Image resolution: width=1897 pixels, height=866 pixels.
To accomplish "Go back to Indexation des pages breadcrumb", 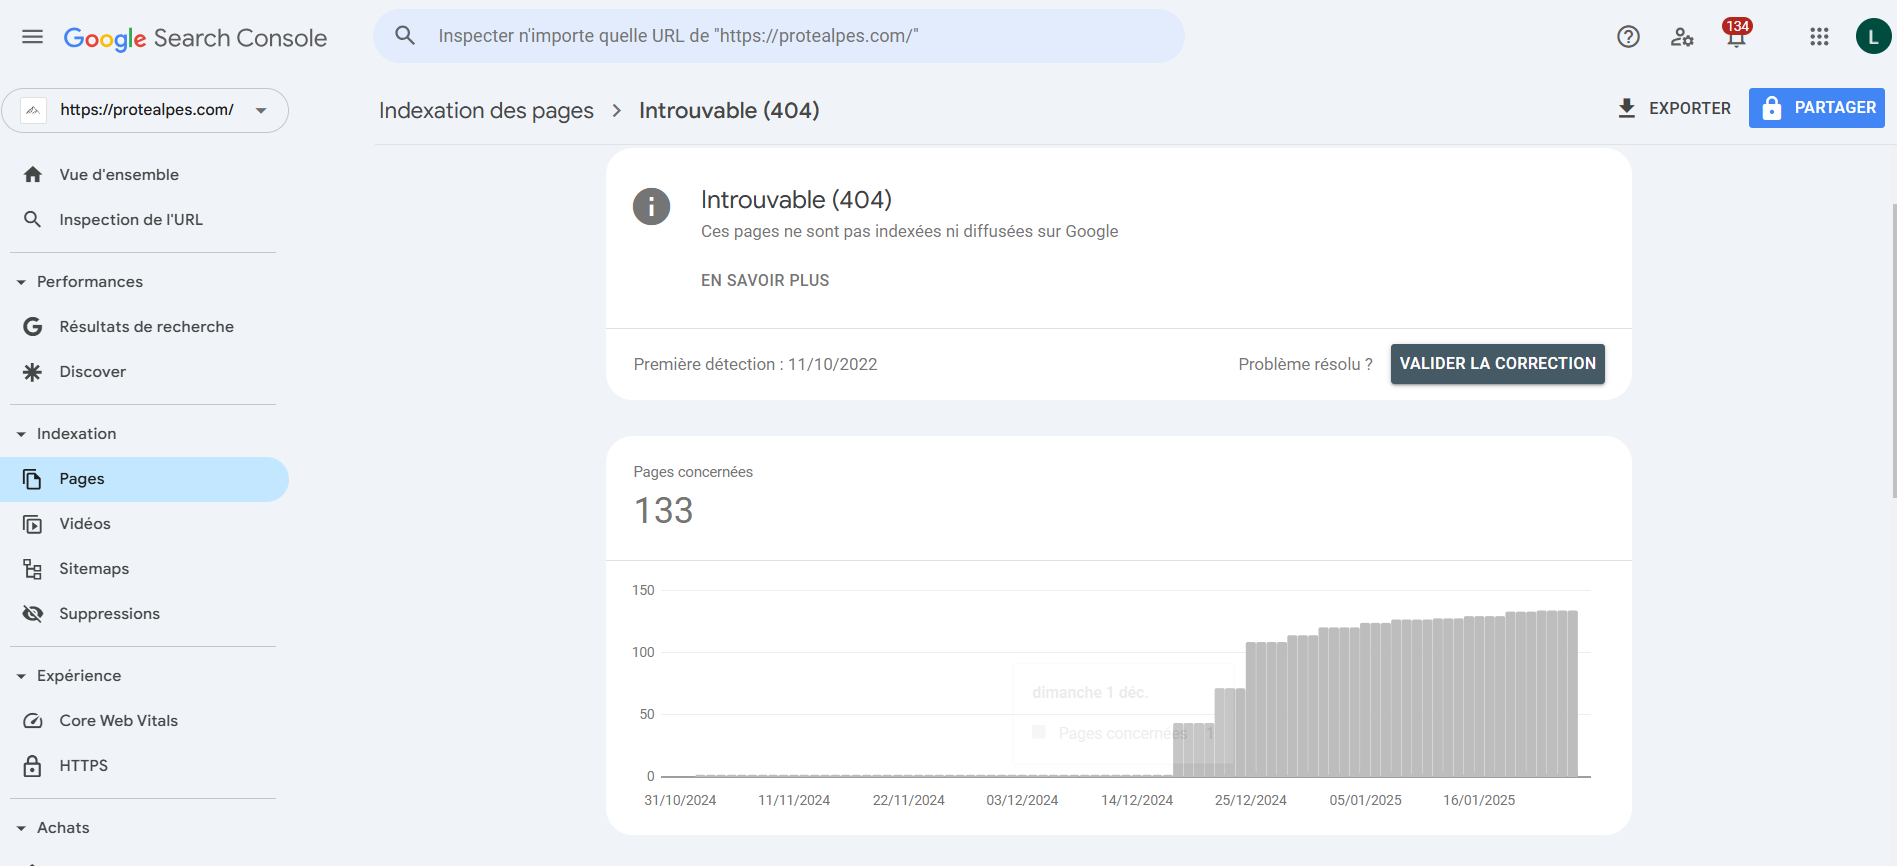I will coord(486,111).
